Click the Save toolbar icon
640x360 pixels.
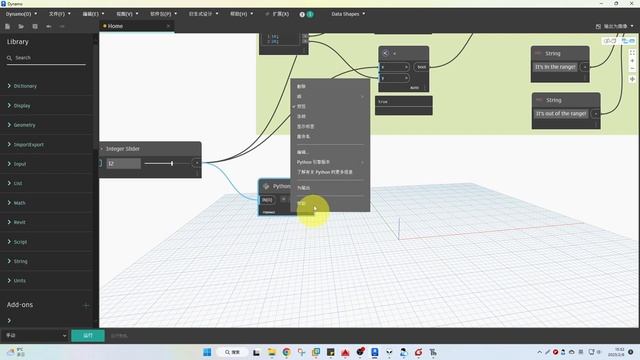tap(35, 27)
